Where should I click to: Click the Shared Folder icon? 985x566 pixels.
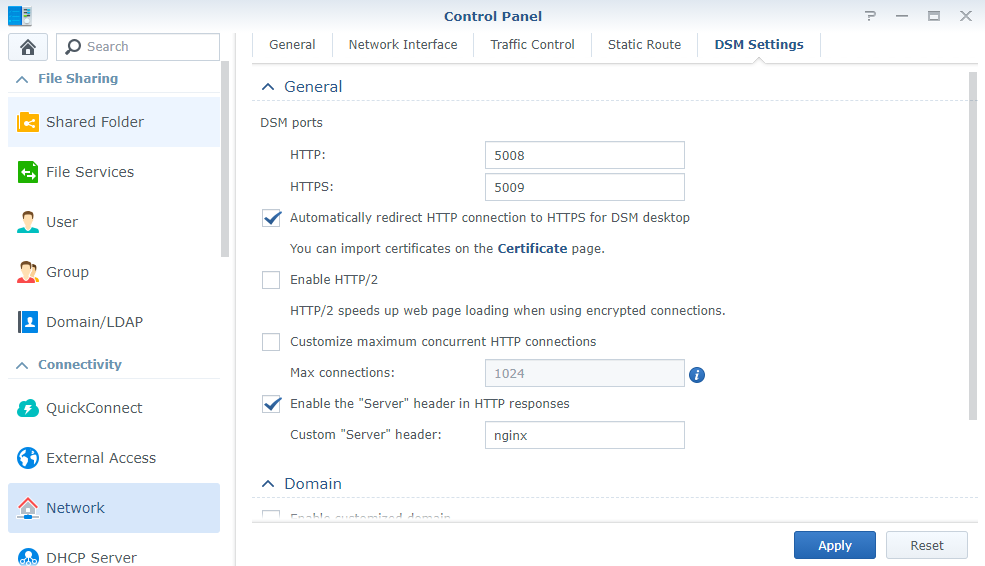point(28,122)
